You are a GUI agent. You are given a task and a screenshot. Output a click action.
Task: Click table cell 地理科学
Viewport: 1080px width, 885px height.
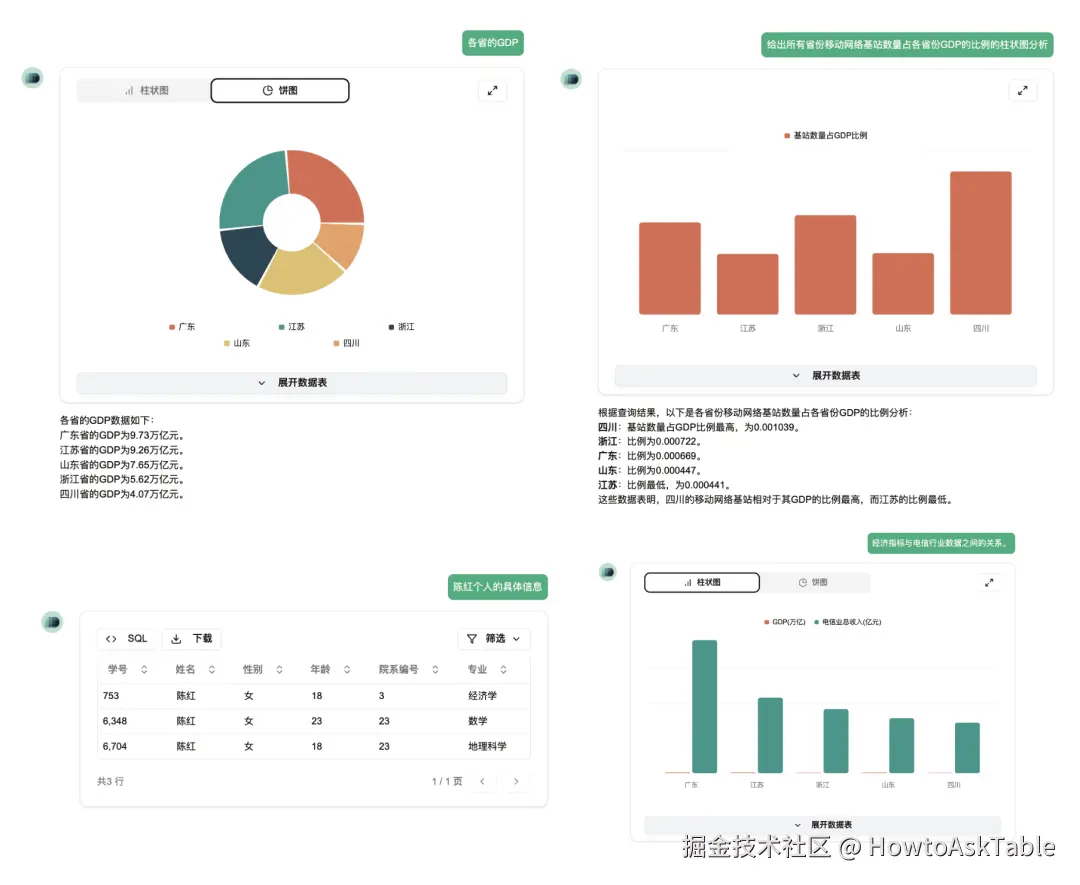point(487,746)
